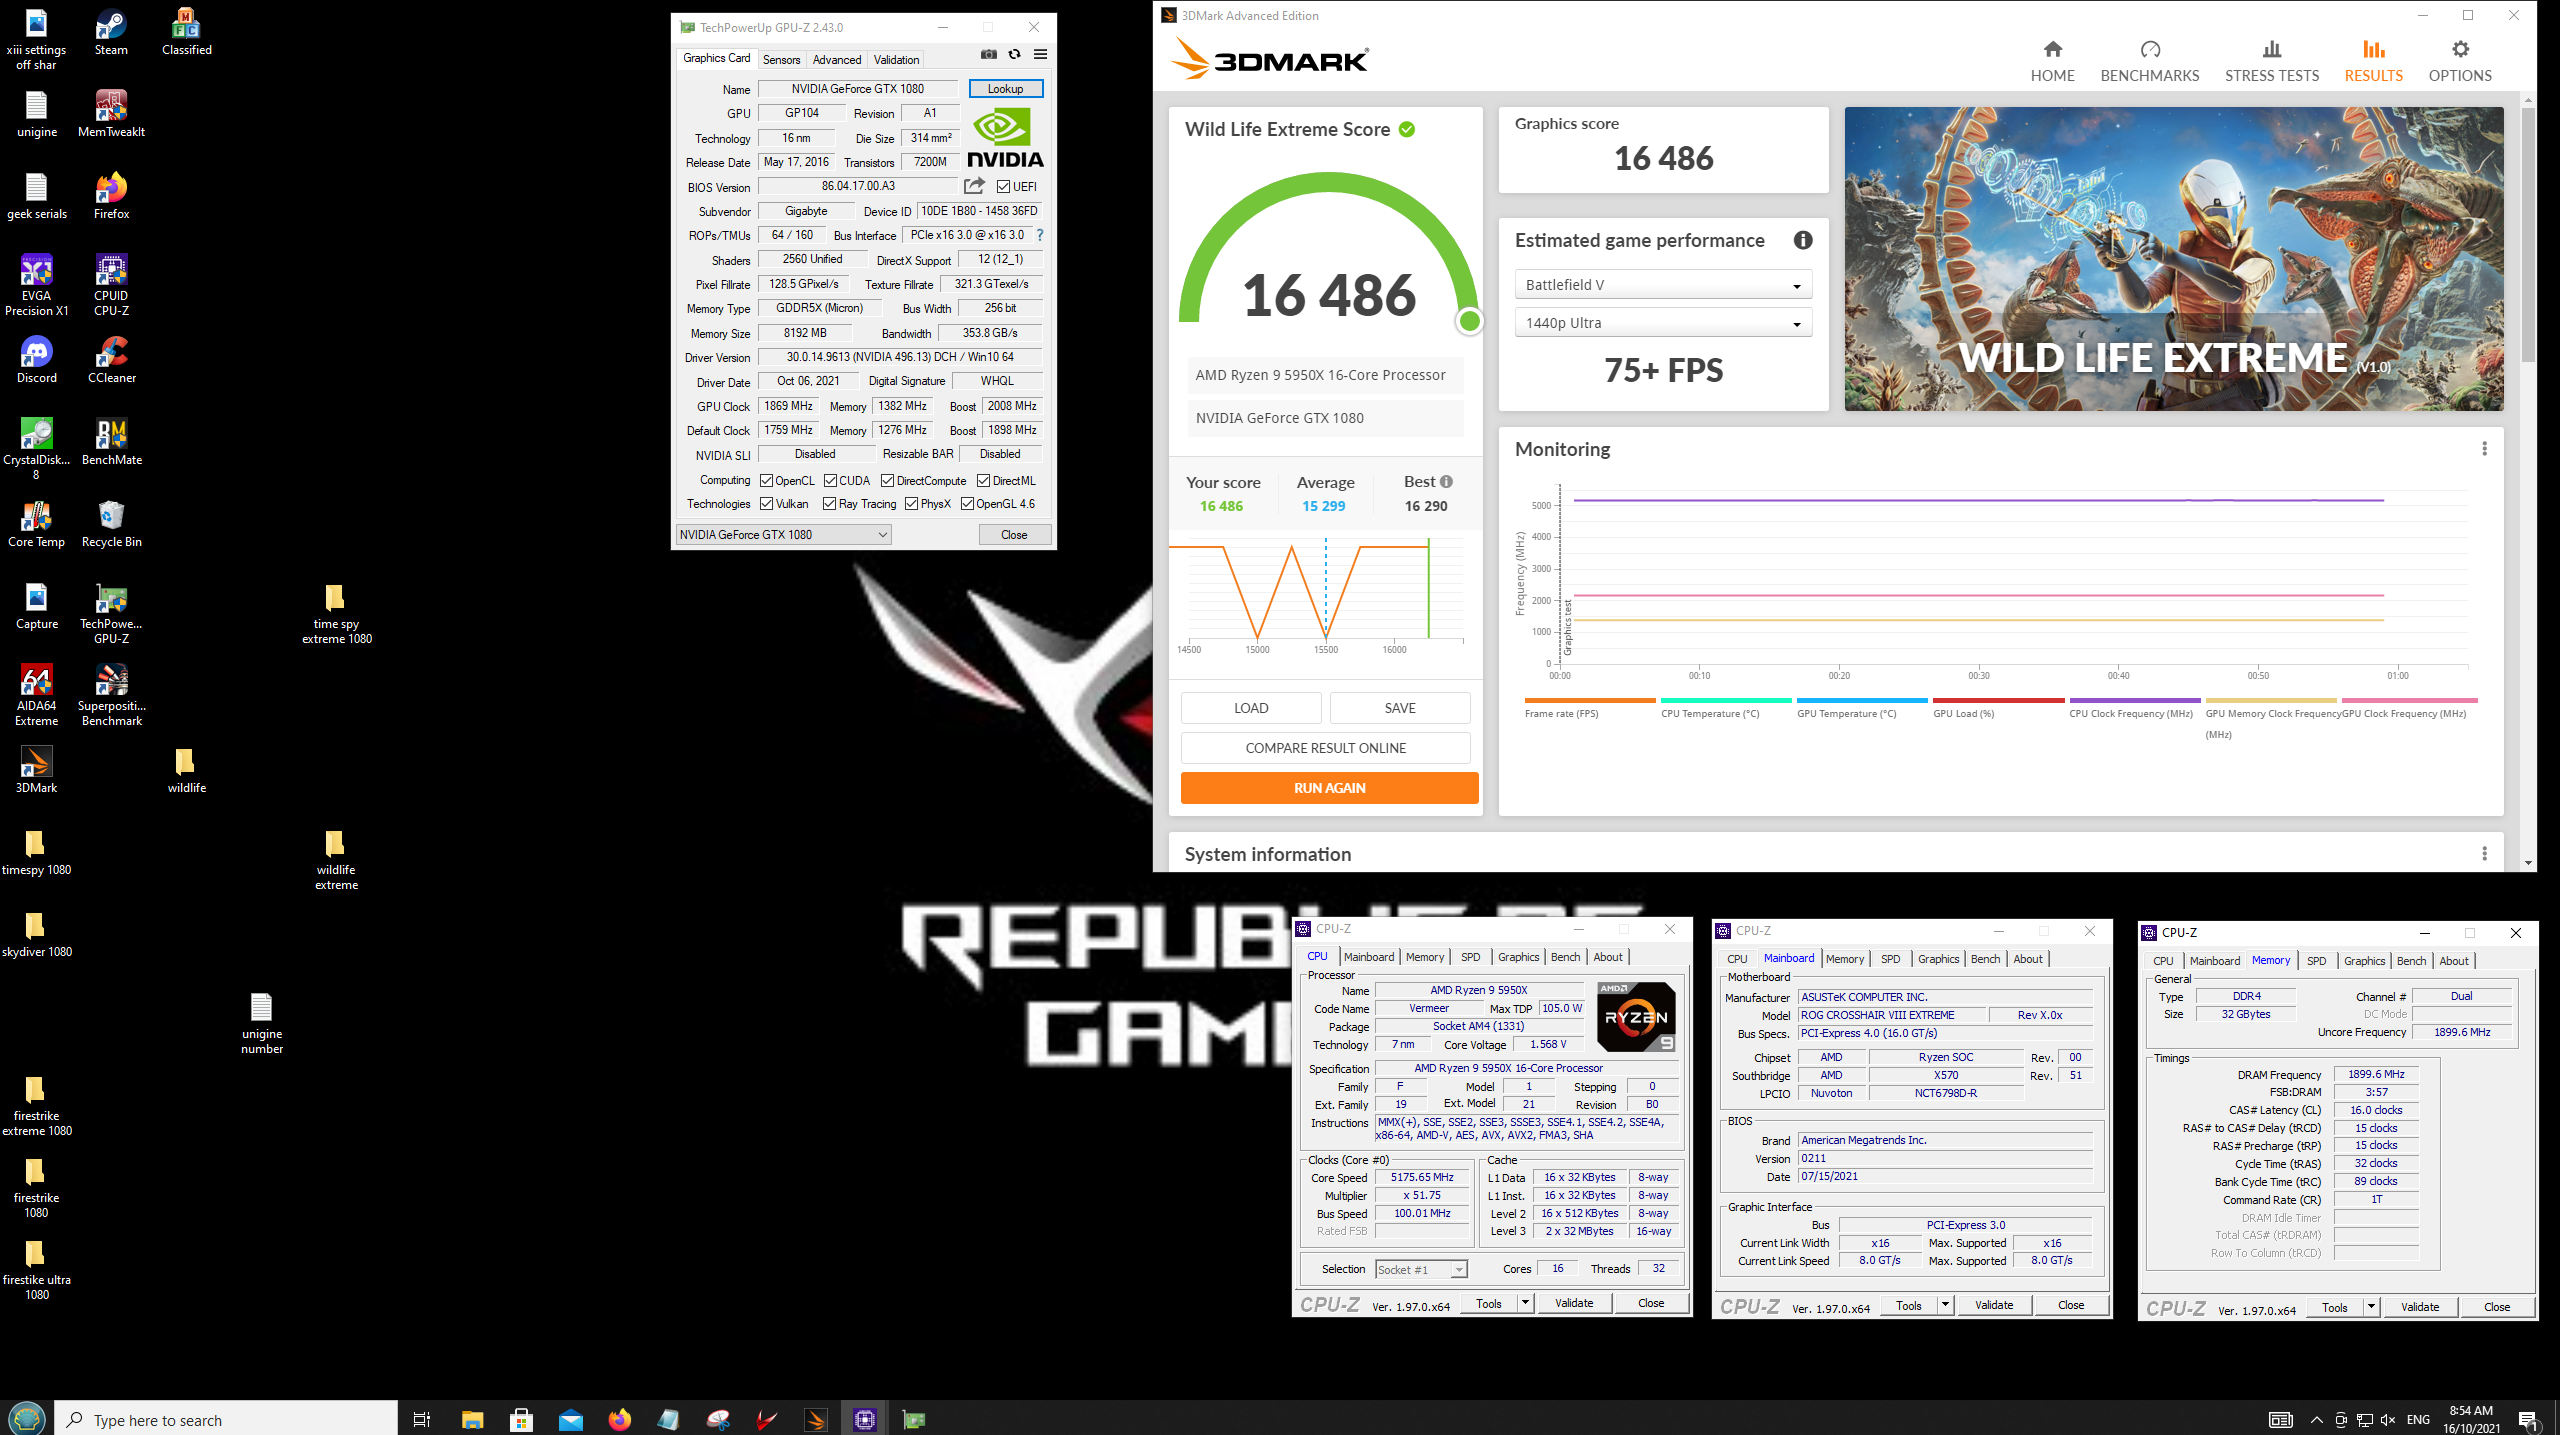Expand Tools arrow in CPU-Z CPU window
The width and height of the screenshot is (2560, 1435).
1525,1303
